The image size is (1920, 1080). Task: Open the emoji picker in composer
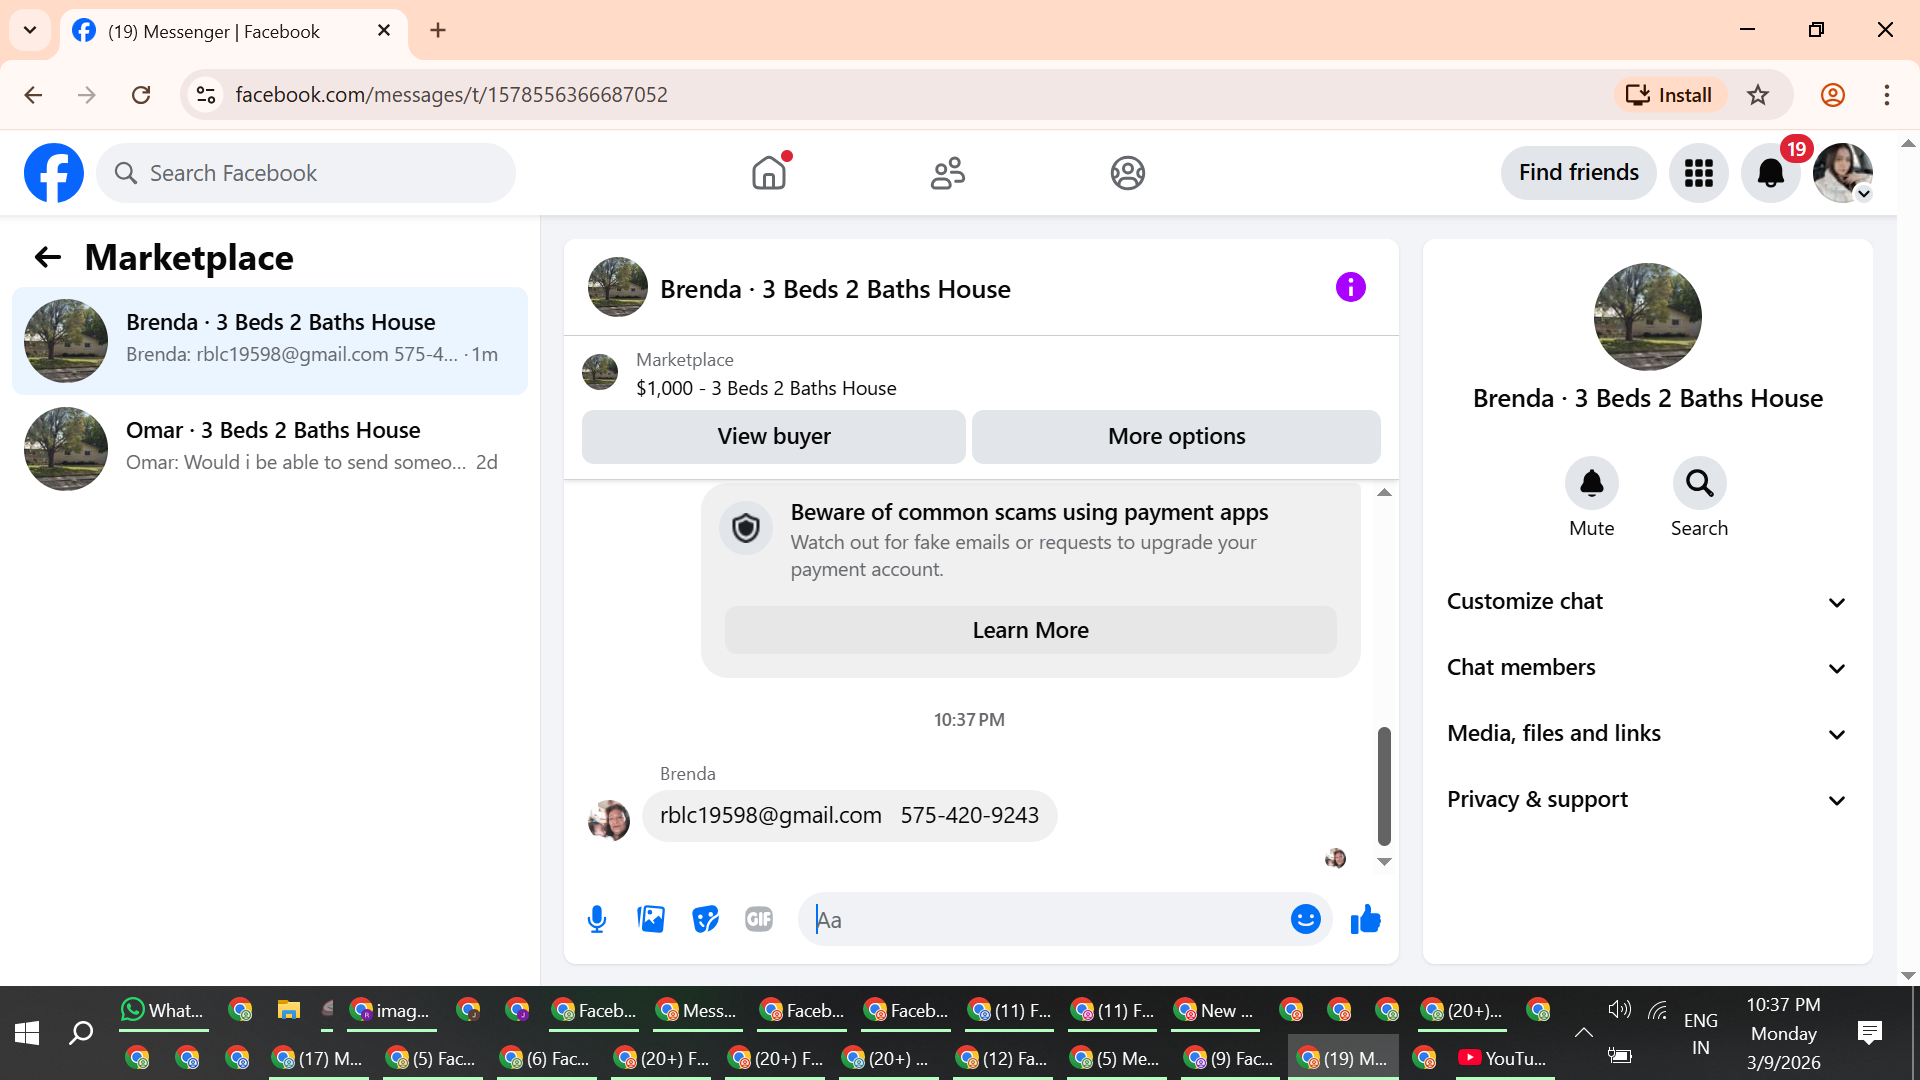pos(1305,919)
